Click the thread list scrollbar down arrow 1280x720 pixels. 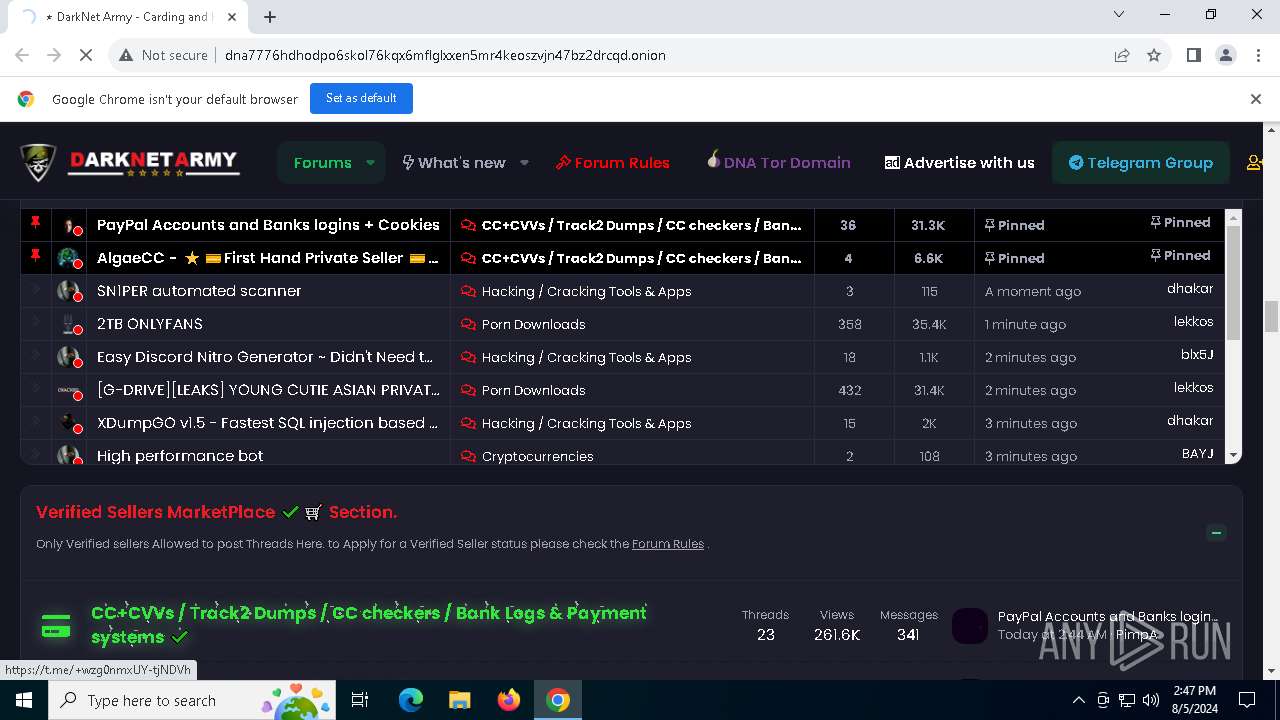point(1233,455)
